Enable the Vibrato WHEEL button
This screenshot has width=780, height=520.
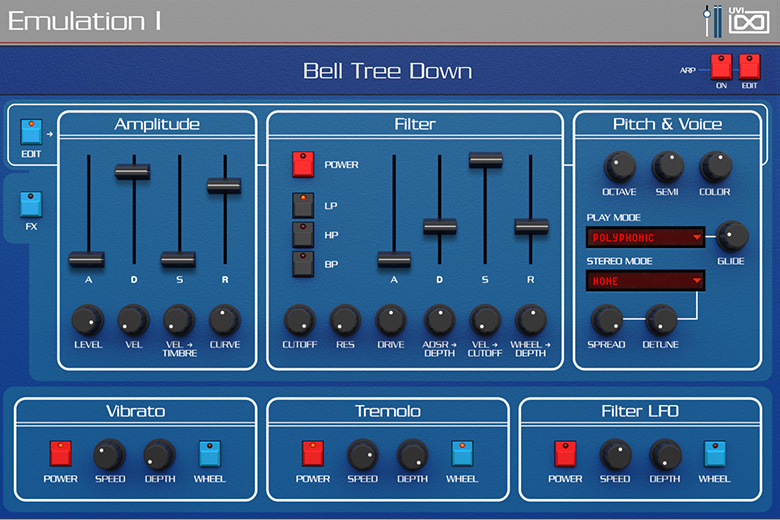209,454
